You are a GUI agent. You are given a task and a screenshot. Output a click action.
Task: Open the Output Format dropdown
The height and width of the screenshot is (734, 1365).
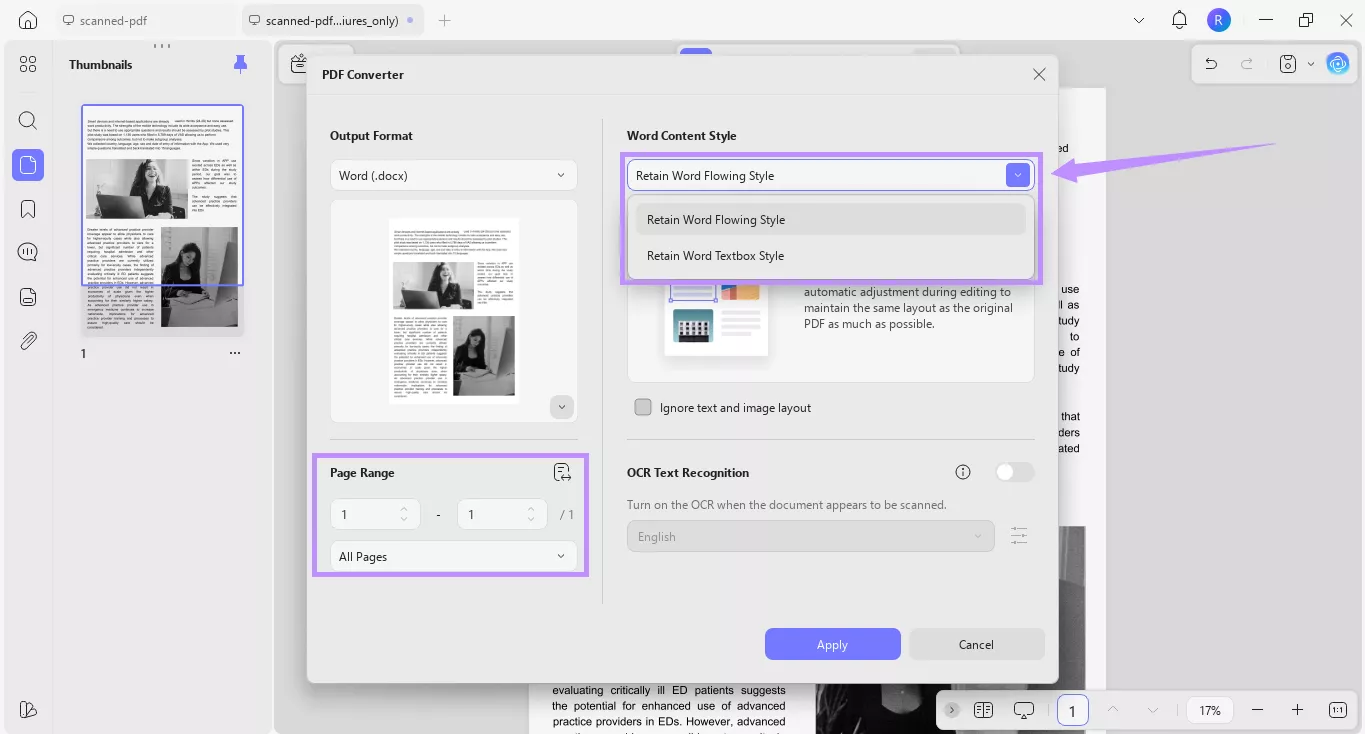[453, 174]
